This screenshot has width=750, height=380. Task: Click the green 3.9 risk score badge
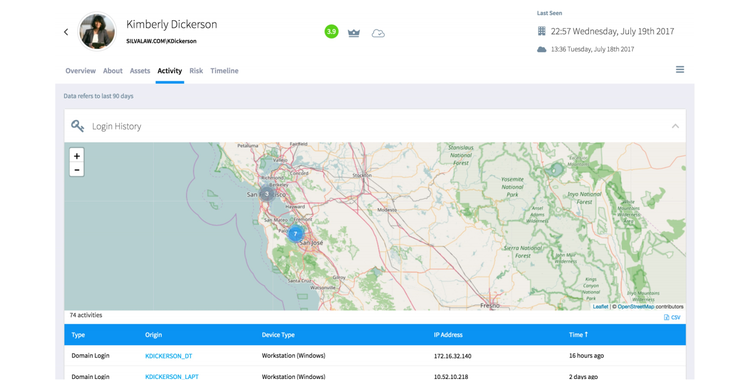pos(331,32)
